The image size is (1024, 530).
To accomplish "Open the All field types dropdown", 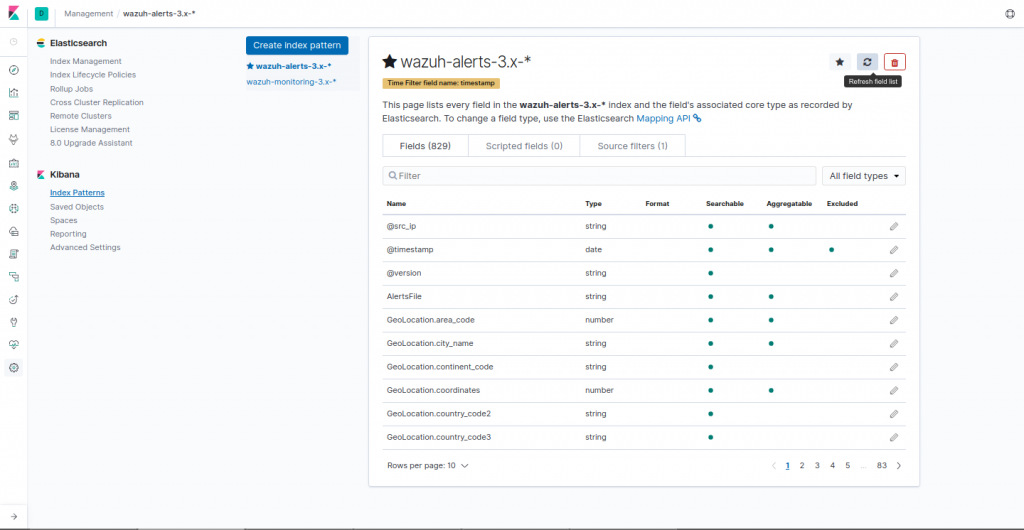I will point(863,176).
